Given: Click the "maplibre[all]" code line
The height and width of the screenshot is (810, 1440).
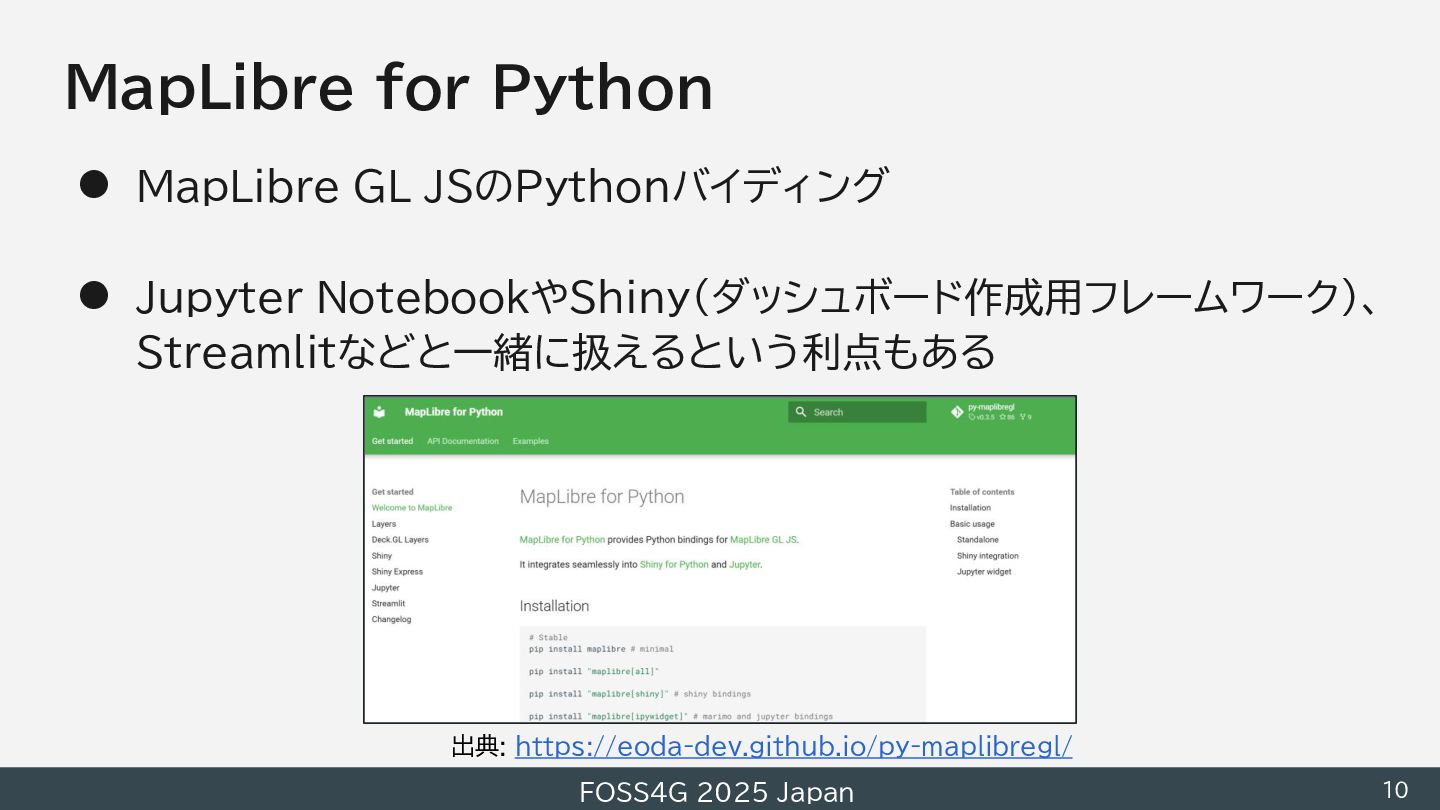Looking at the screenshot, I should coord(594,671).
